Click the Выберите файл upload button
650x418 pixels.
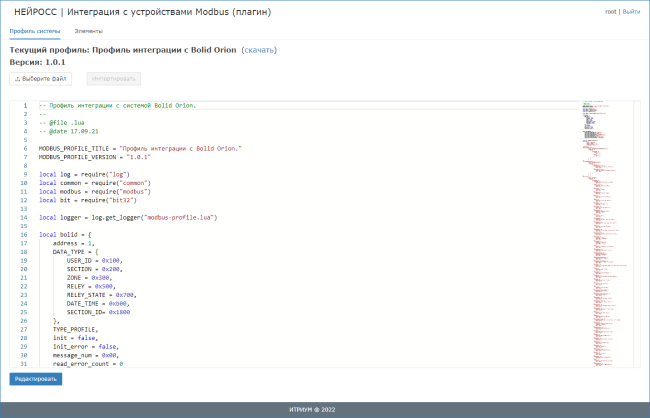point(41,79)
